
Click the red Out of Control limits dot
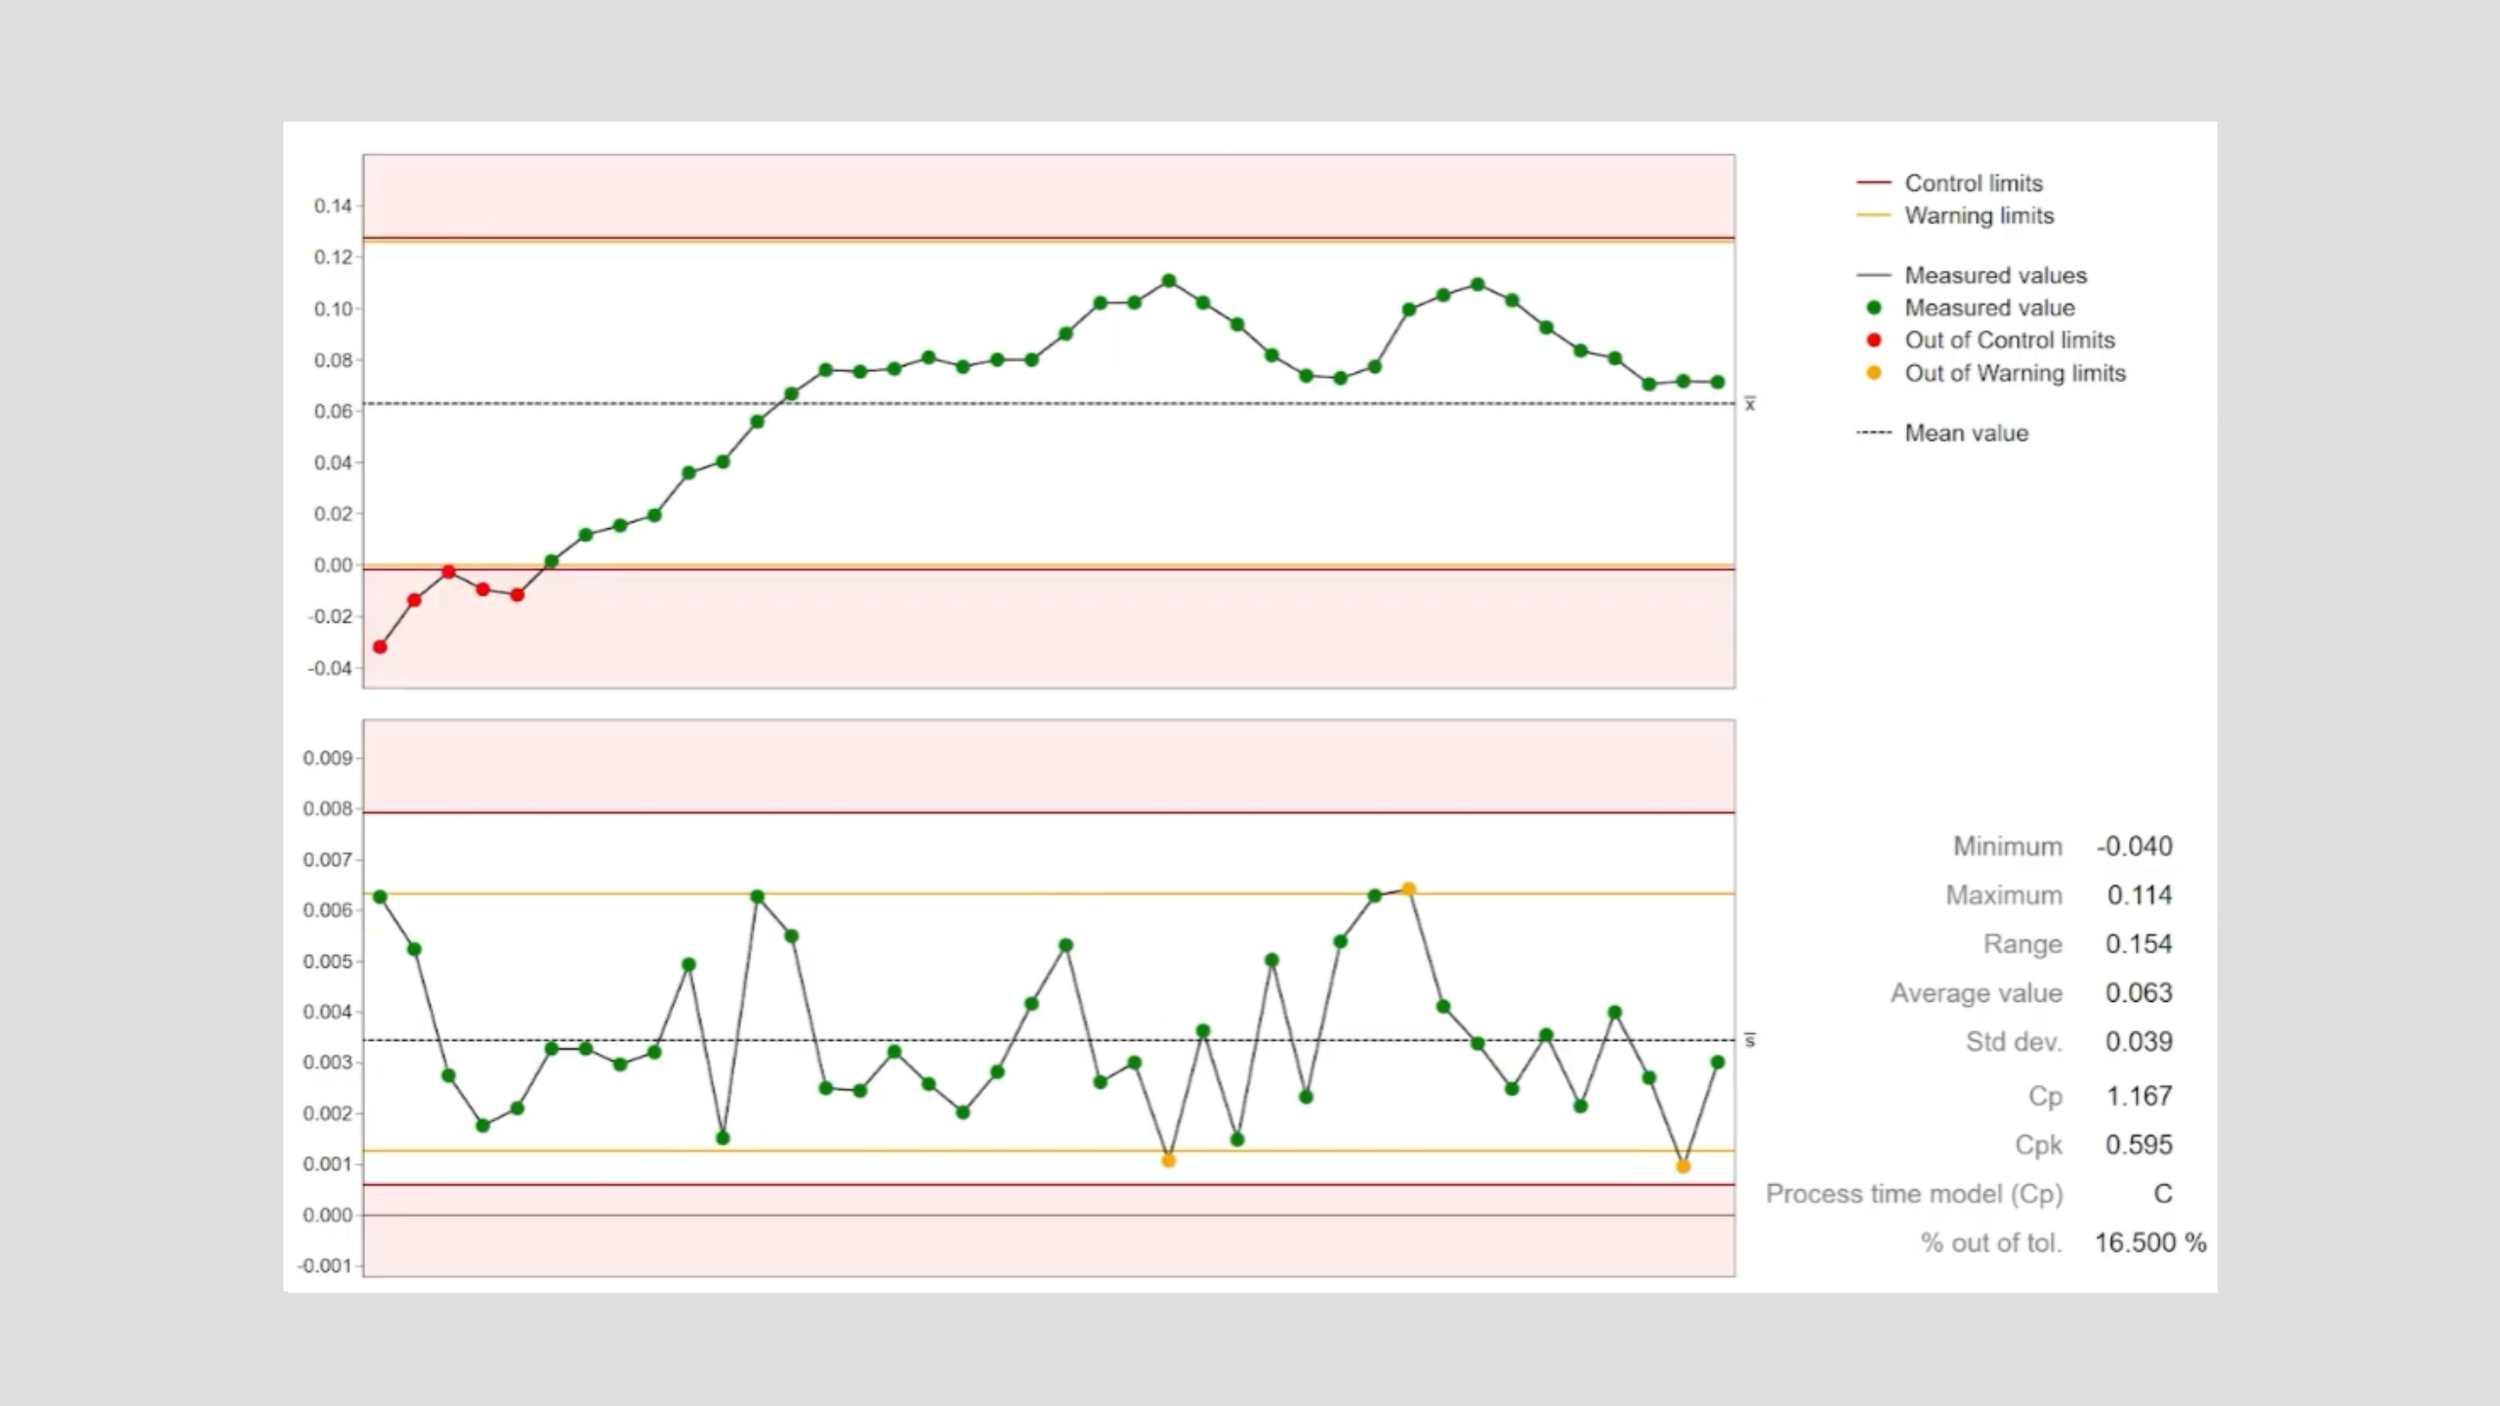1874,340
